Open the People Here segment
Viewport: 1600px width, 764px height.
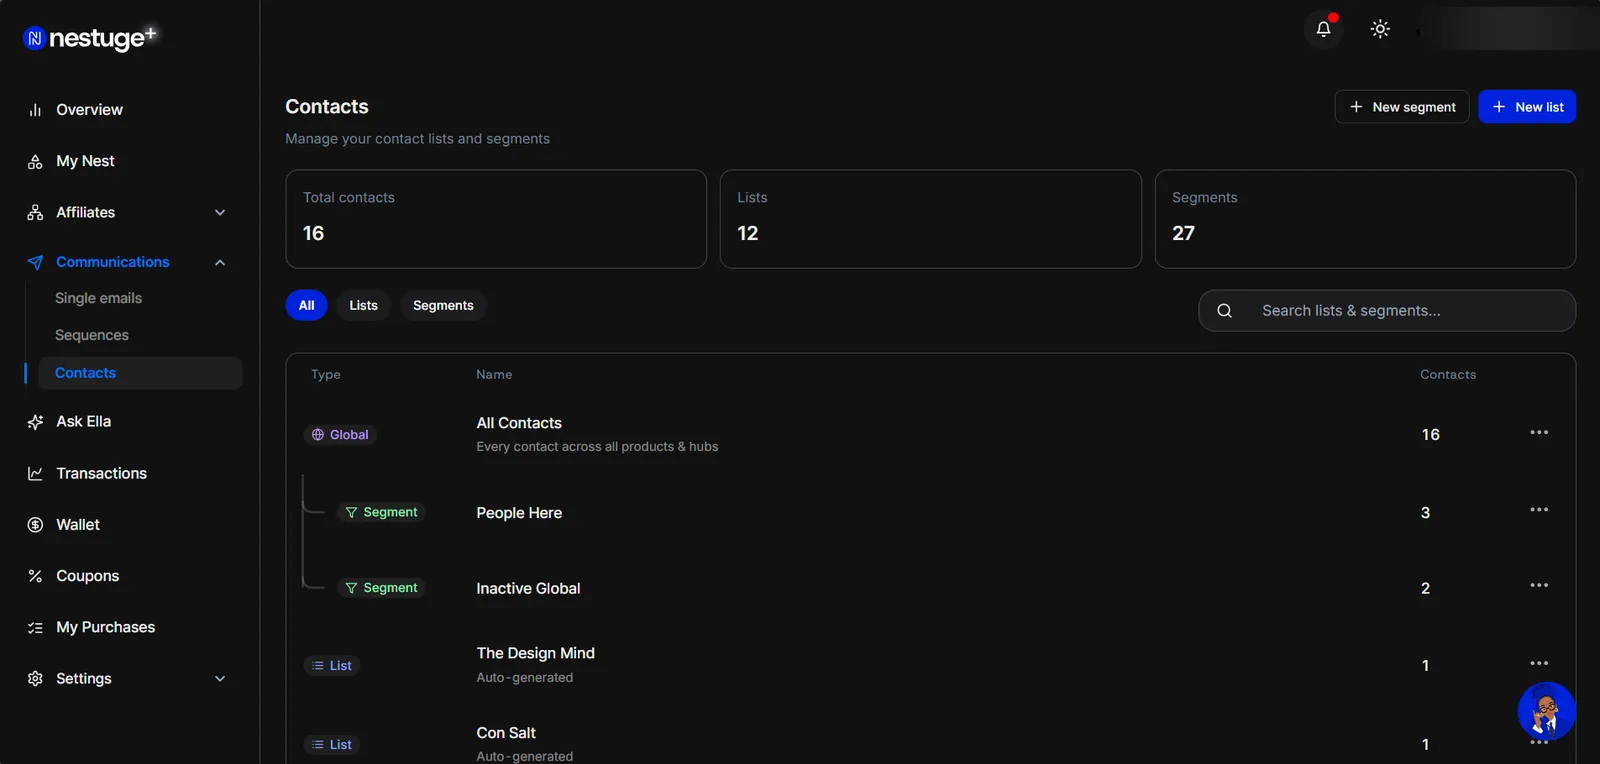[x=519, y=513]
